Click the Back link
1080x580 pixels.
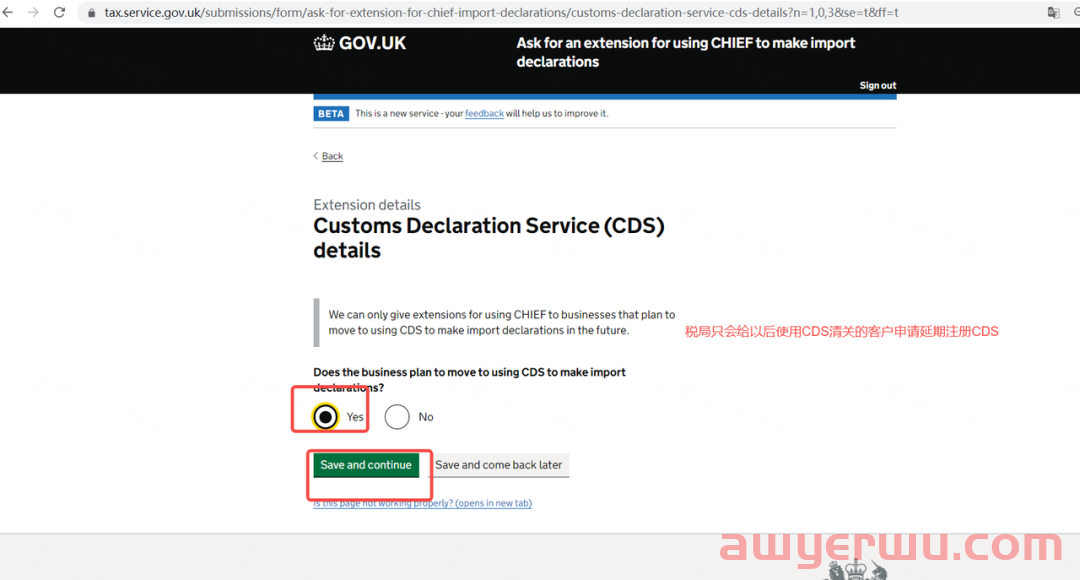coord(332,156)
